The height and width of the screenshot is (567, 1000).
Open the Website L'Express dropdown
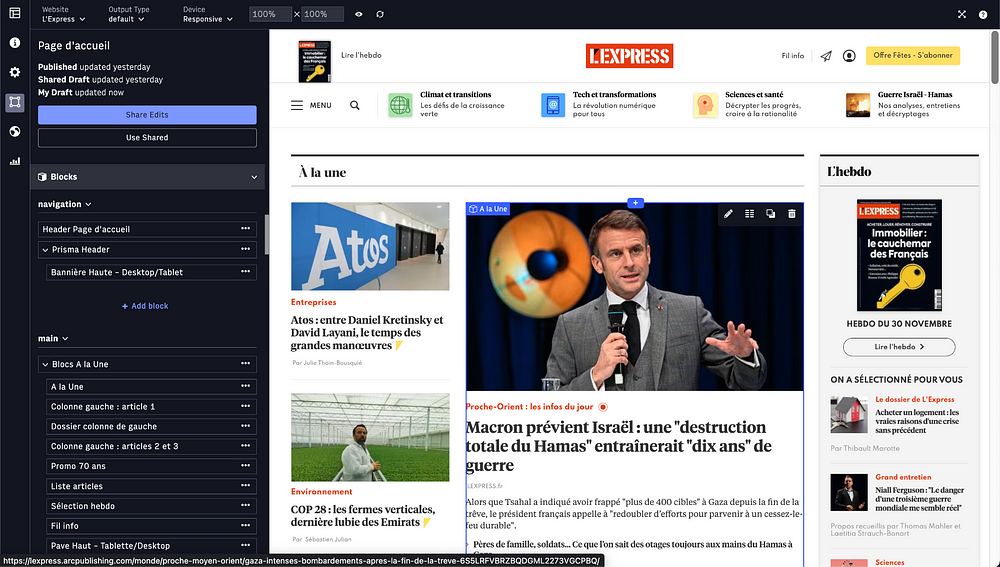[63, 15]
